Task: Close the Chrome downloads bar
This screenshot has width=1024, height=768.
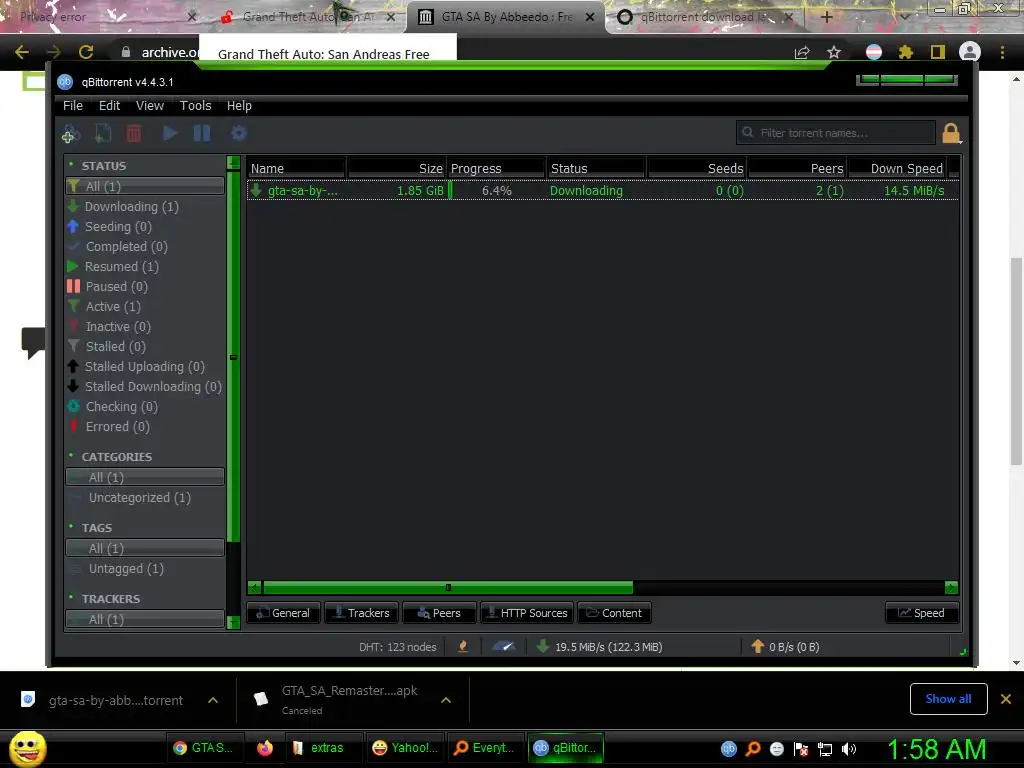Action: coord(1006,699)
